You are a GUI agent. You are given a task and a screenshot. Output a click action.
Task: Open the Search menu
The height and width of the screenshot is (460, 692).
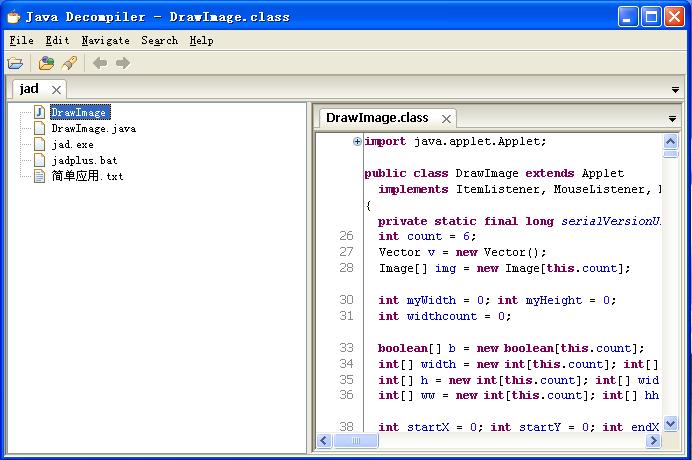click(x=159, y=40)
